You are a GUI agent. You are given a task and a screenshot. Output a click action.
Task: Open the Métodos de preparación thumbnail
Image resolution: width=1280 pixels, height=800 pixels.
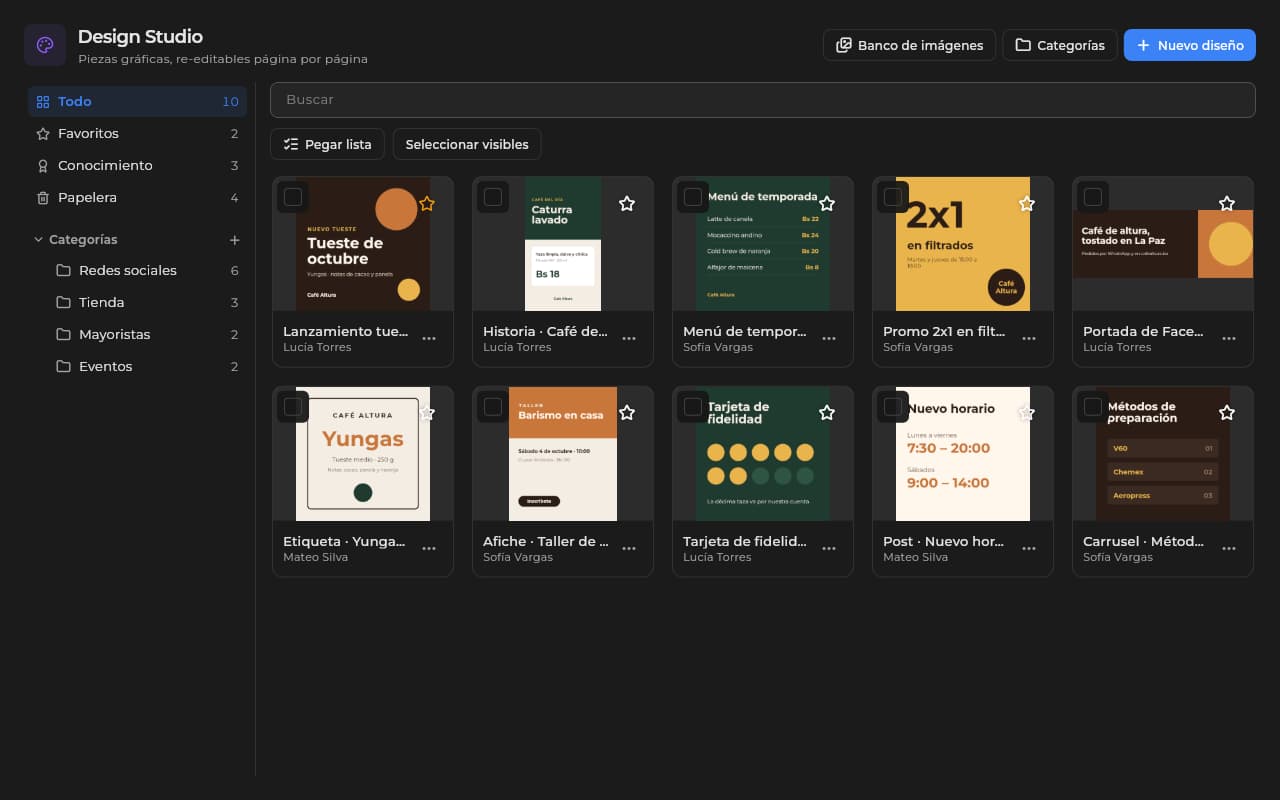coord(1163,454)
